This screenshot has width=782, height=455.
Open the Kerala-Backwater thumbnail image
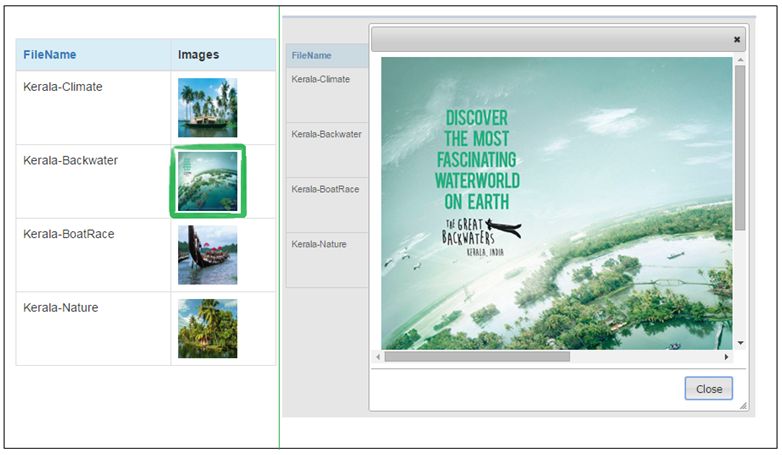pyautogui.click(x=207, y=181)
